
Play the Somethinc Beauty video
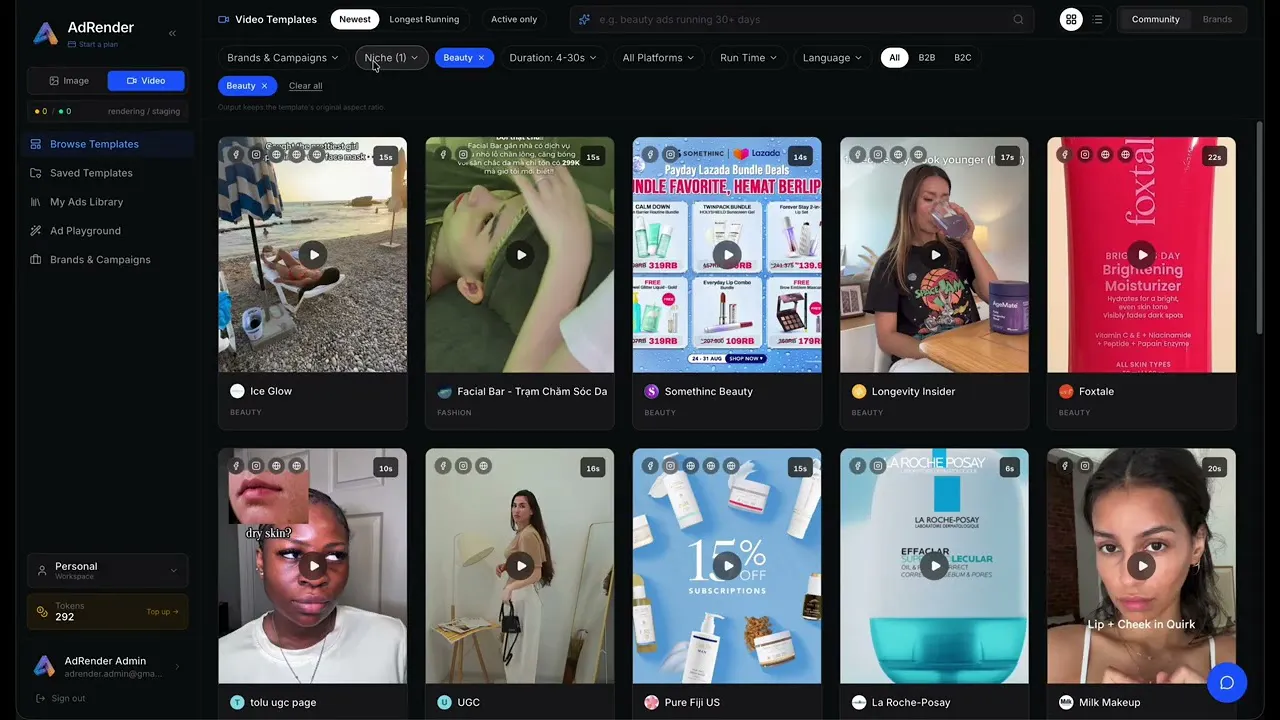click(x=727, y=255)
